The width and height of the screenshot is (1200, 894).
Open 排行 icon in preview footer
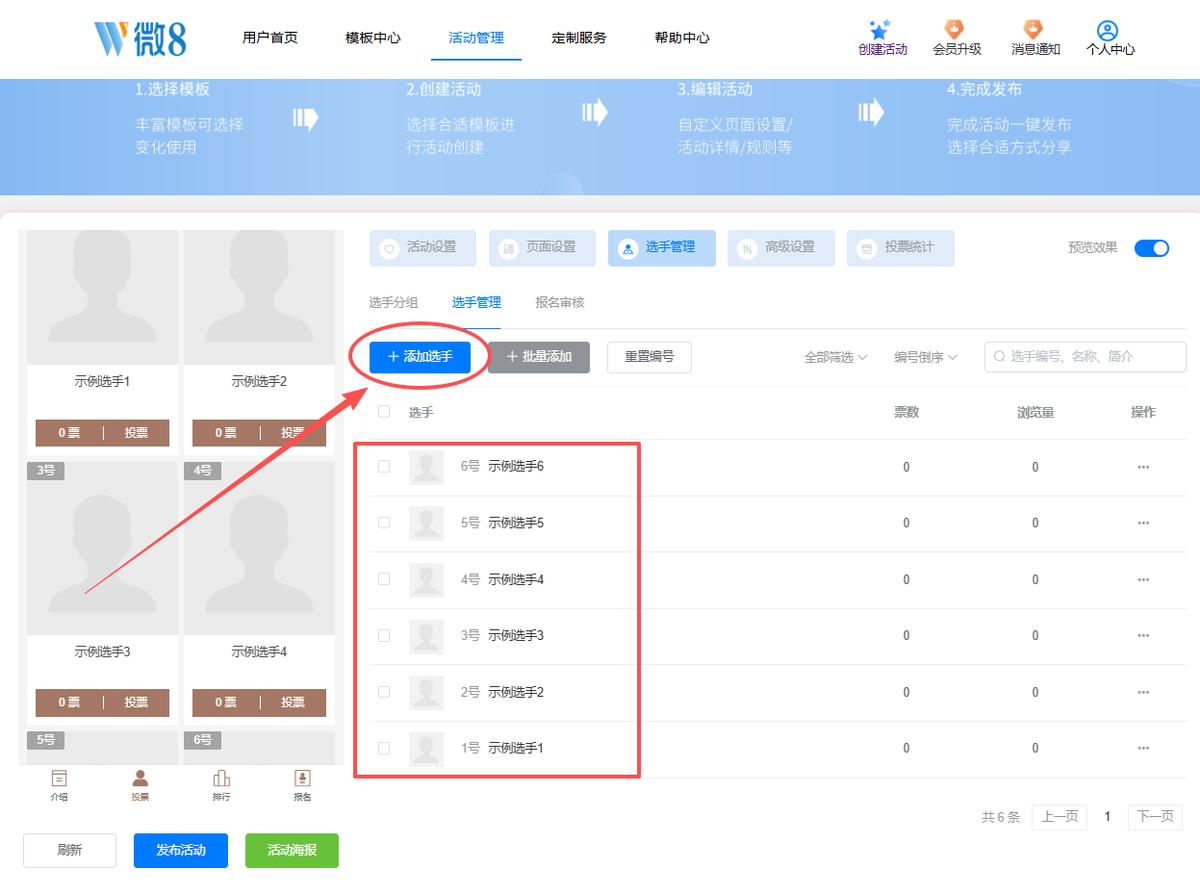pos(221,778)
